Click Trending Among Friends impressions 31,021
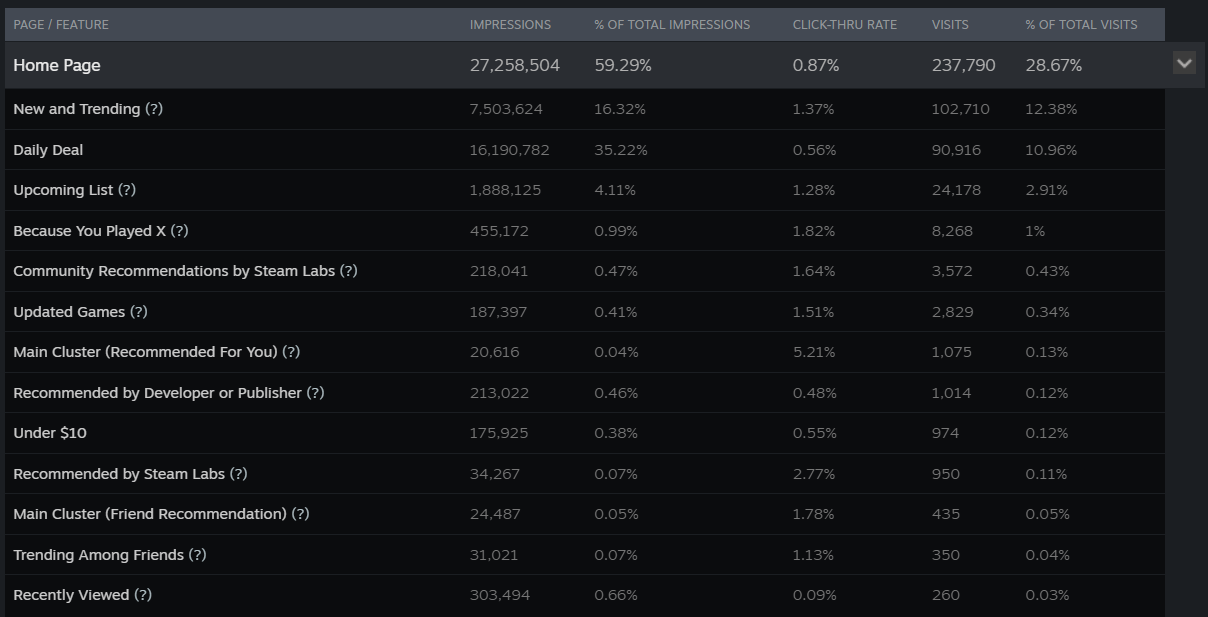 [493, 555]
